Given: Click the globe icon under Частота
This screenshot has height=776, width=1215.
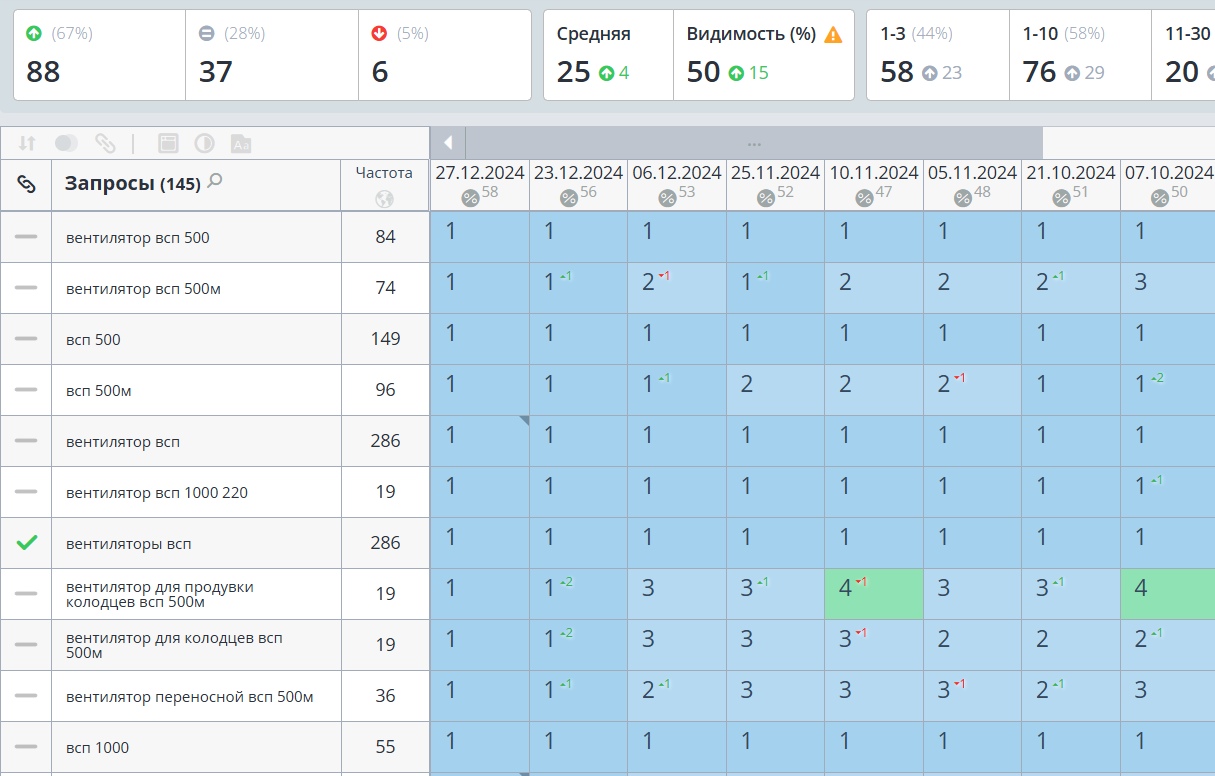Looking at the screenshot, I should coord(384,199).
